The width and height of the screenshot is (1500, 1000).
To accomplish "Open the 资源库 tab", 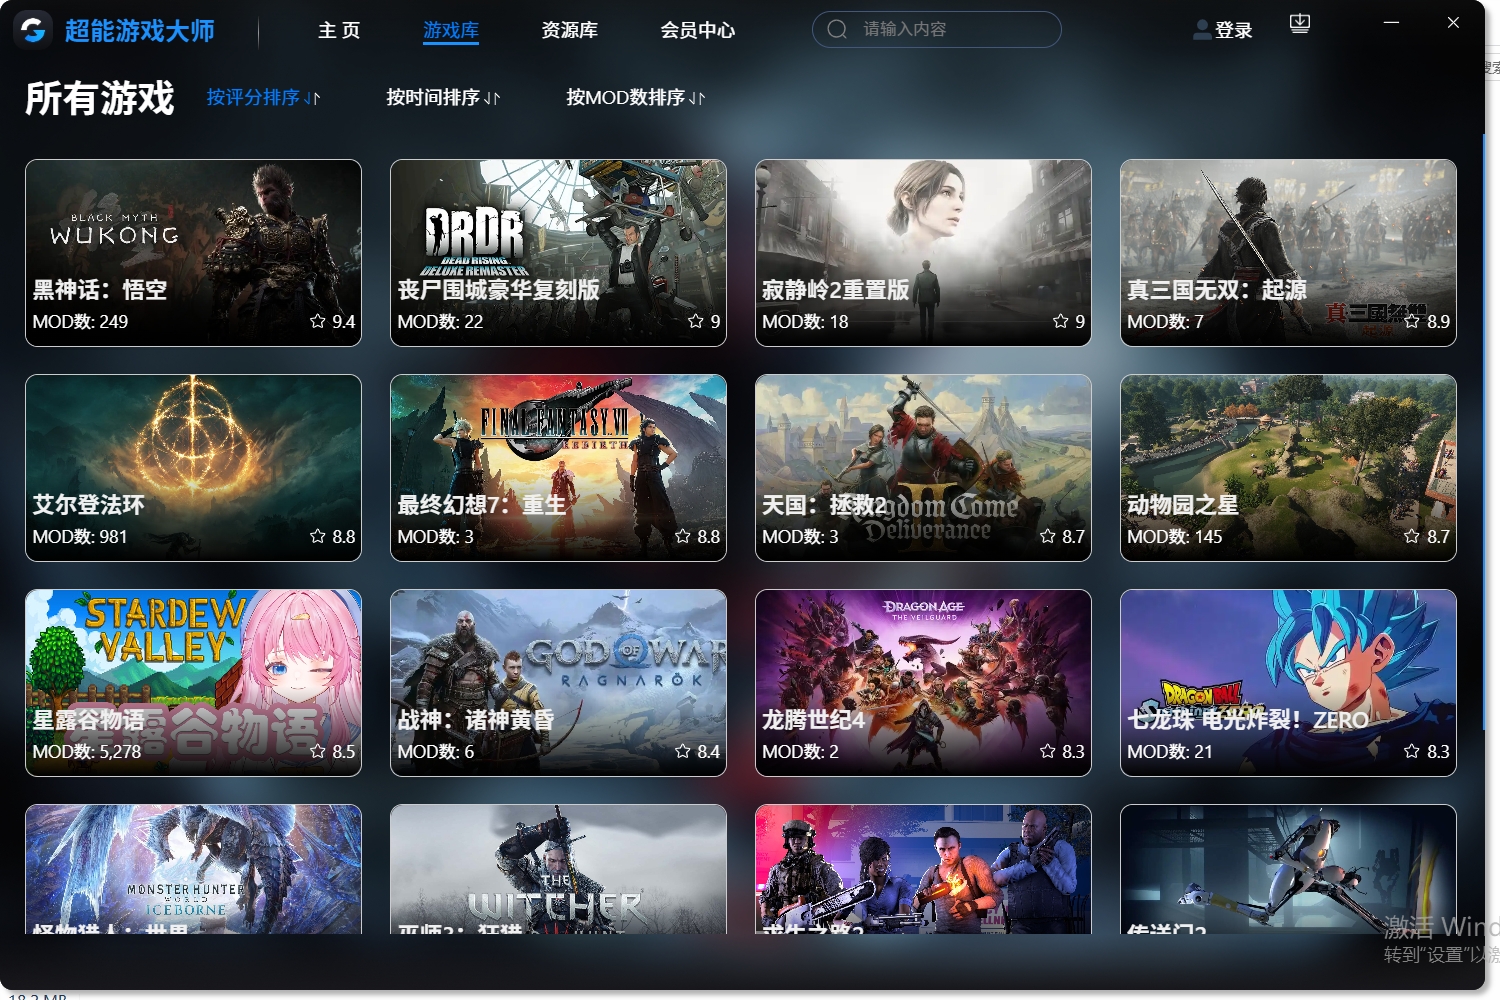I will pos(570,31).
